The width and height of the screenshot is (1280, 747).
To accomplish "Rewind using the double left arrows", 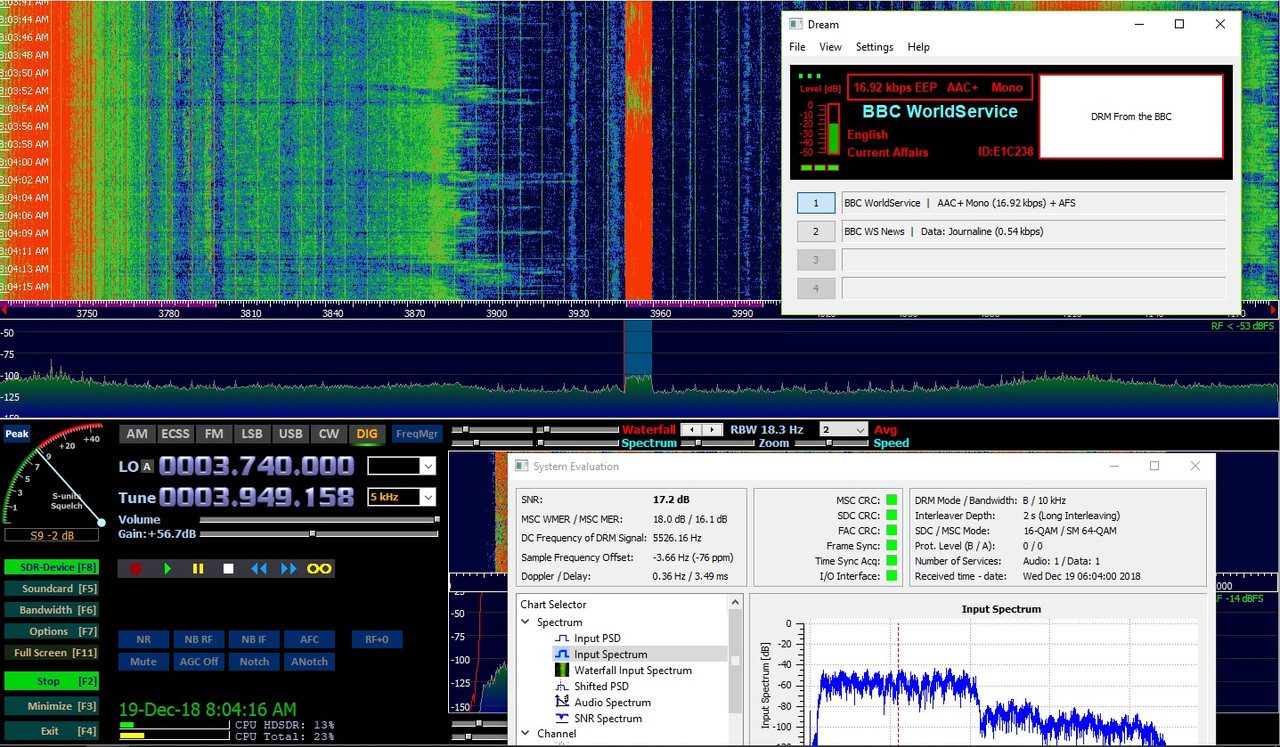I will 258,568.
